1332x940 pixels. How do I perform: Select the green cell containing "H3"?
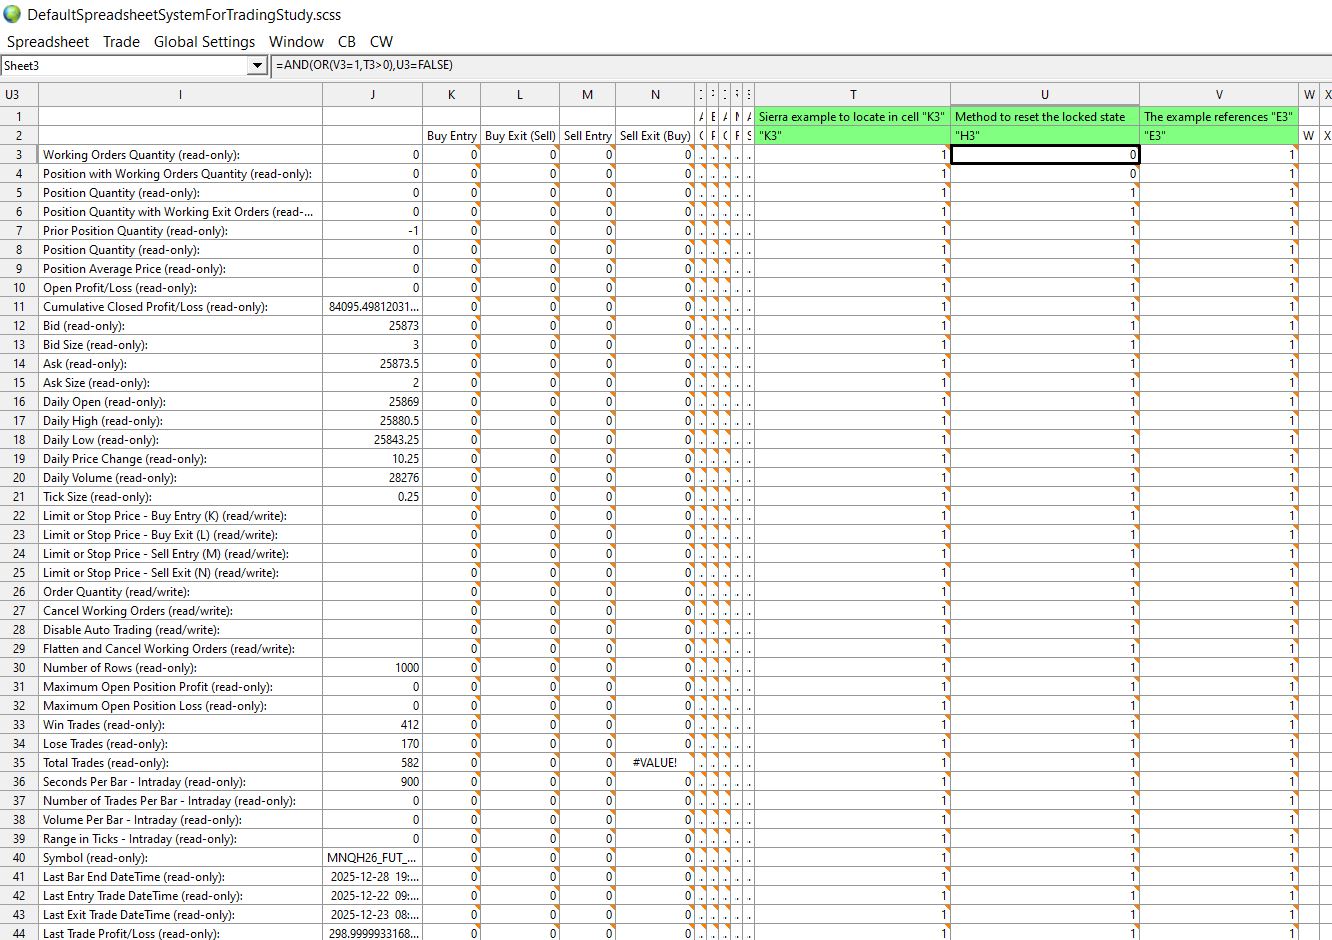coord(1045,136)
